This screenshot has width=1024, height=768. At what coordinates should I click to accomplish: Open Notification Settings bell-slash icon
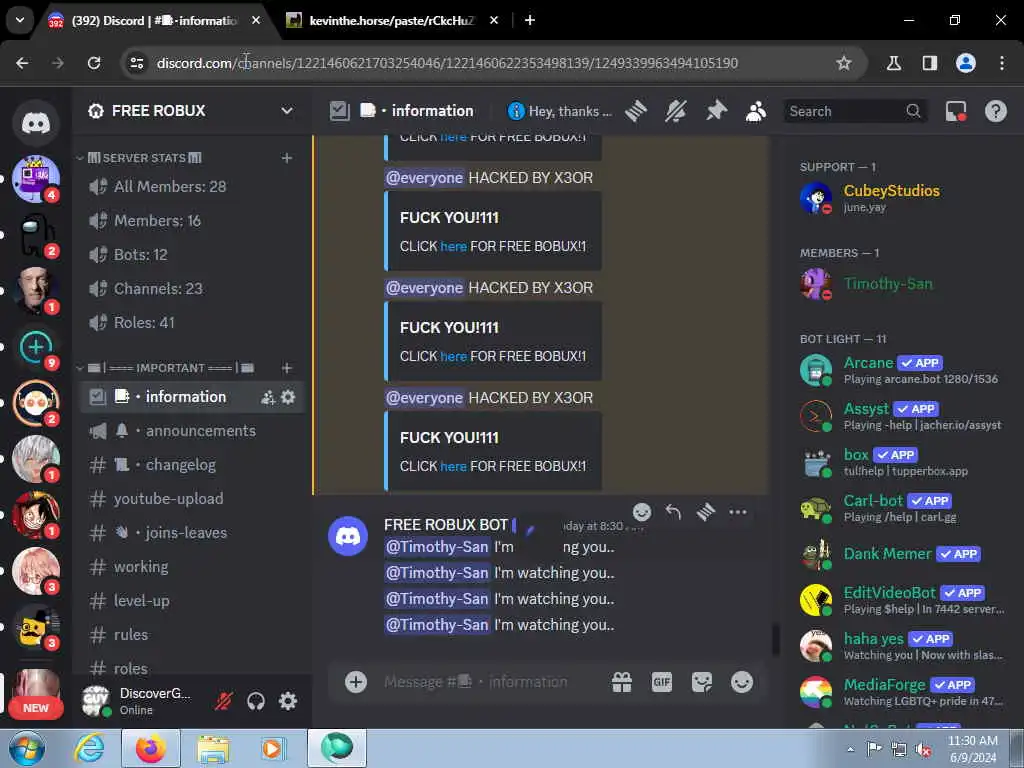tap(675, 111)
